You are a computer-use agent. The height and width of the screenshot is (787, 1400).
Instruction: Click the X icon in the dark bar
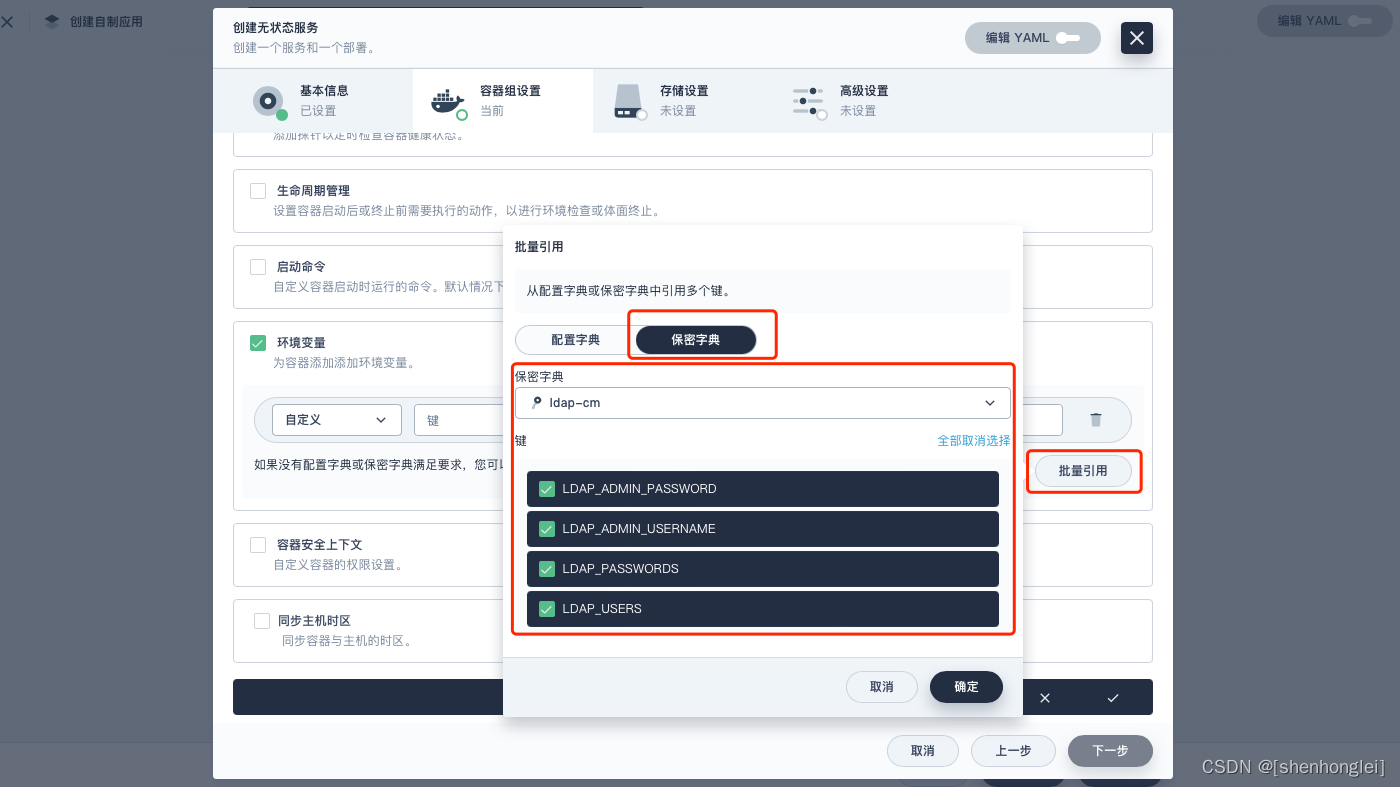[1045, 698]
